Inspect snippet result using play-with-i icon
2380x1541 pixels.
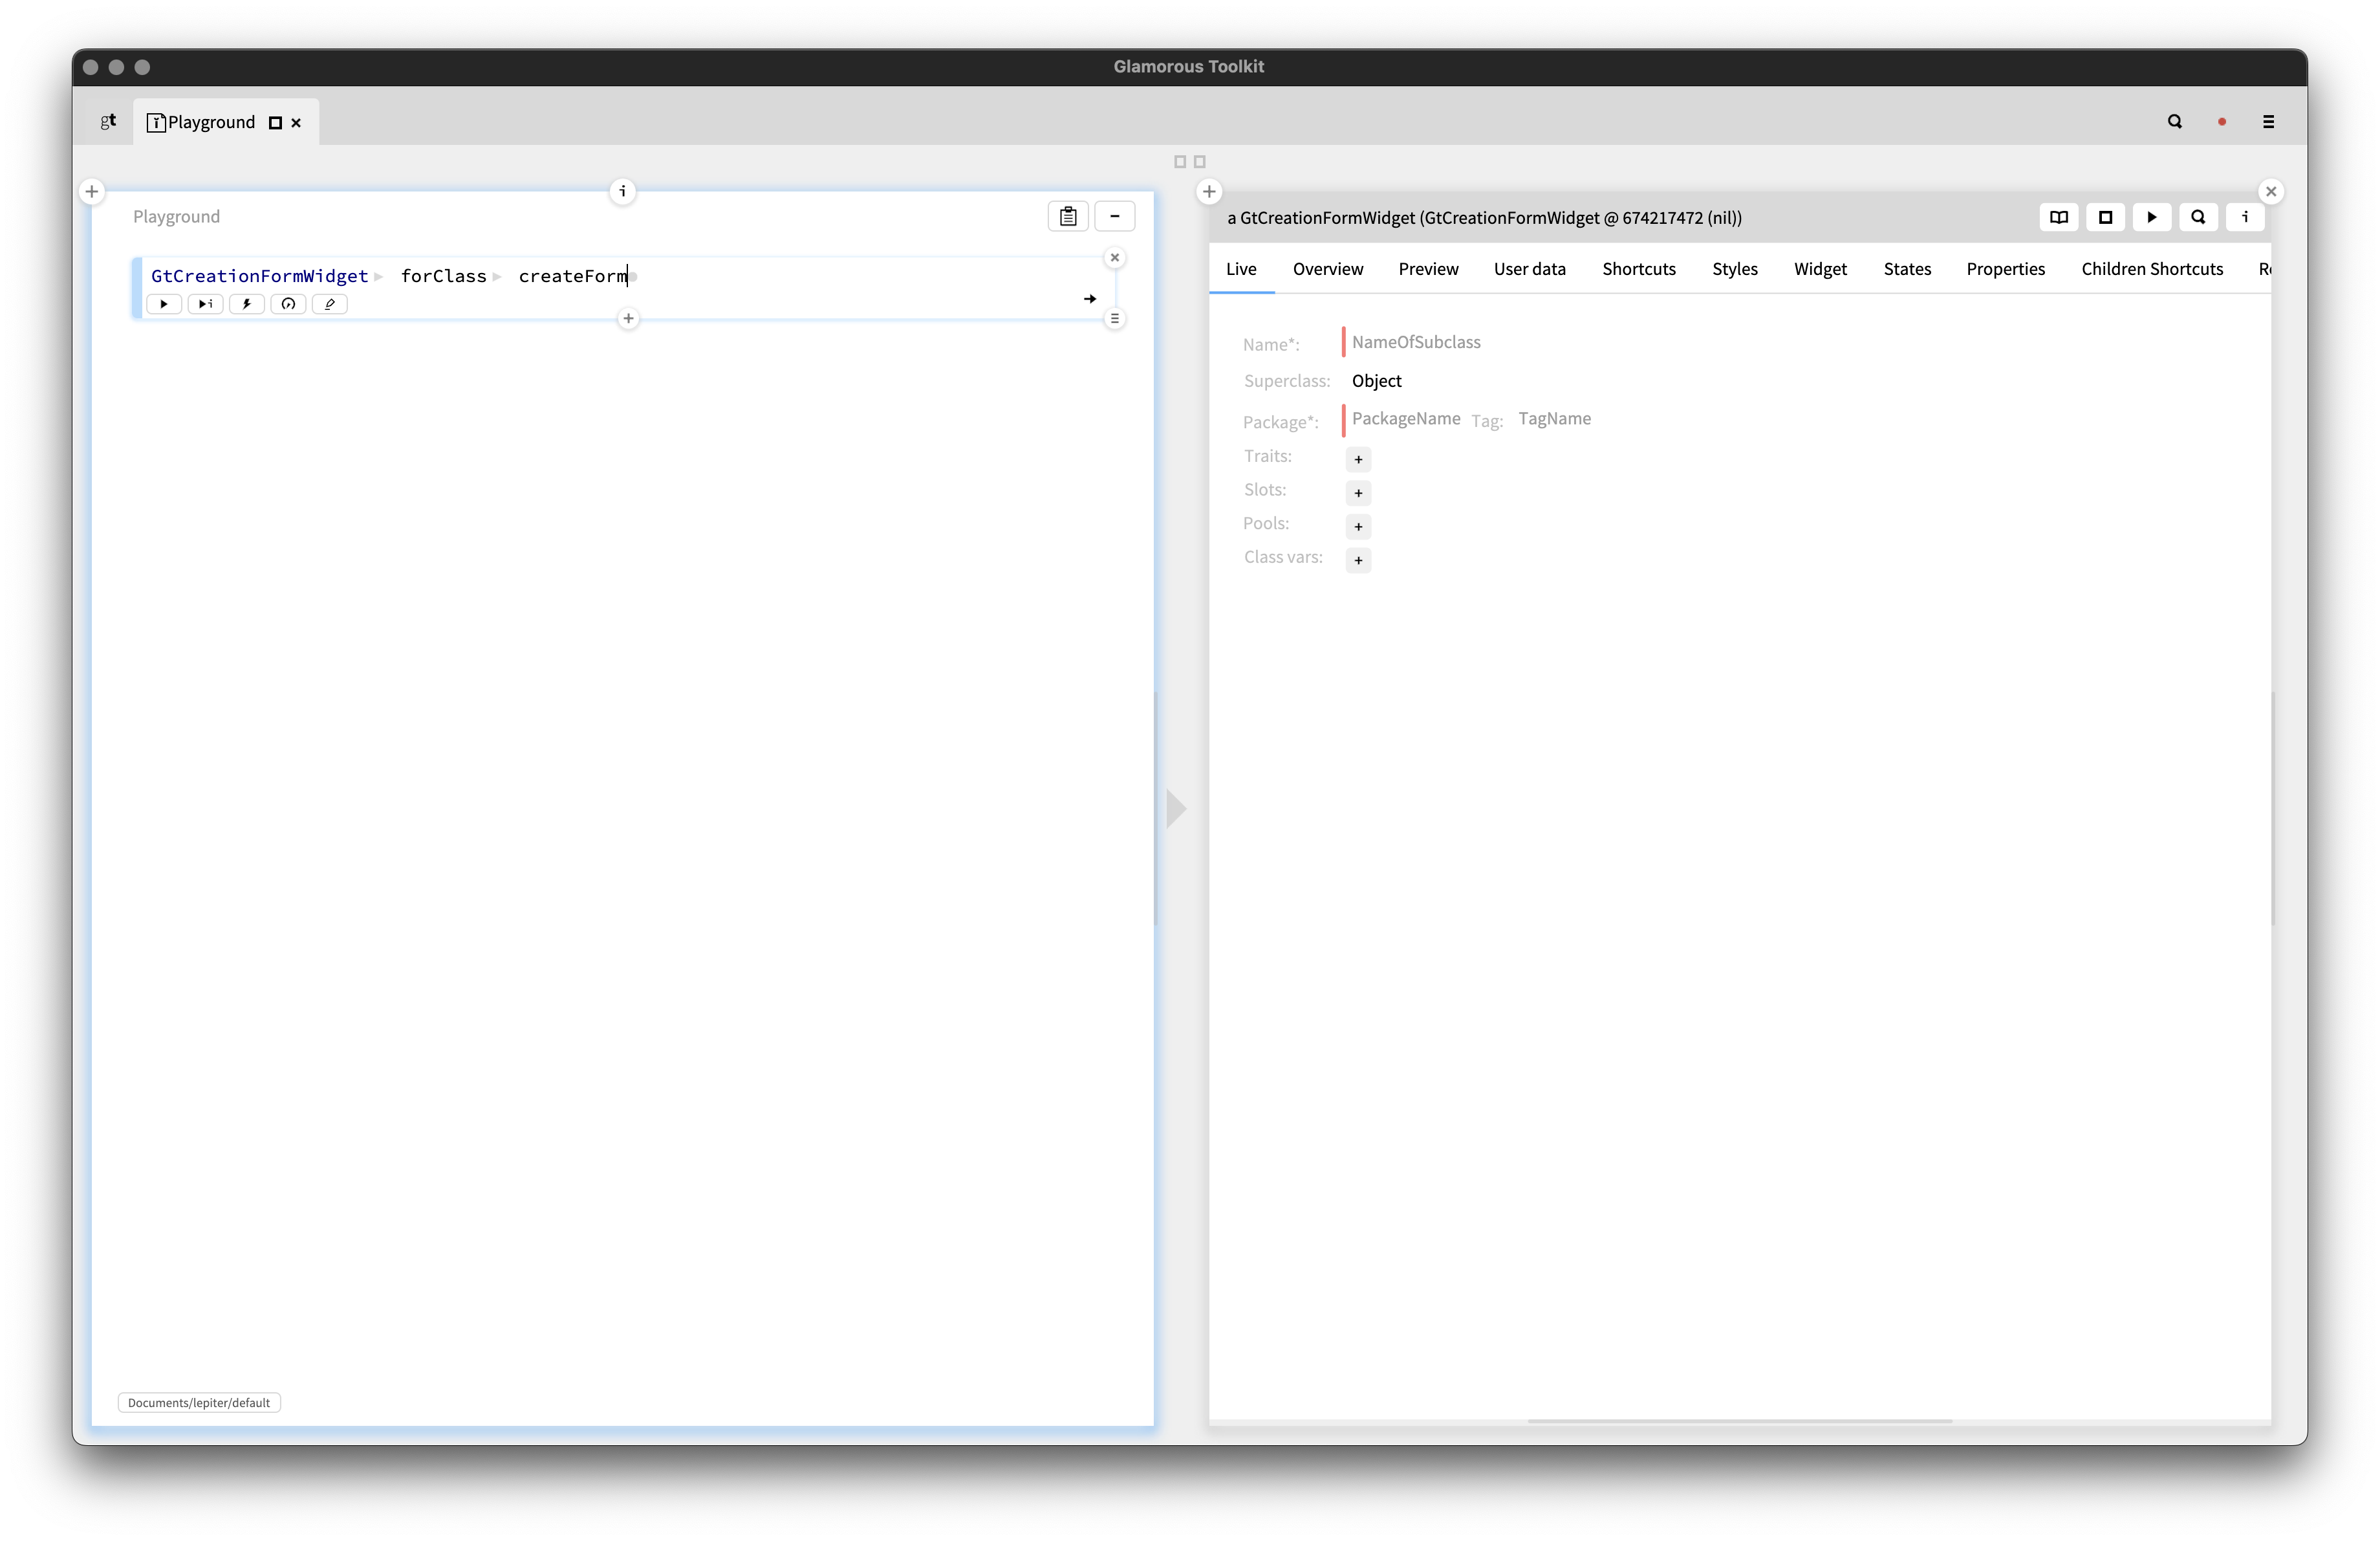click(x=205, y=304)
